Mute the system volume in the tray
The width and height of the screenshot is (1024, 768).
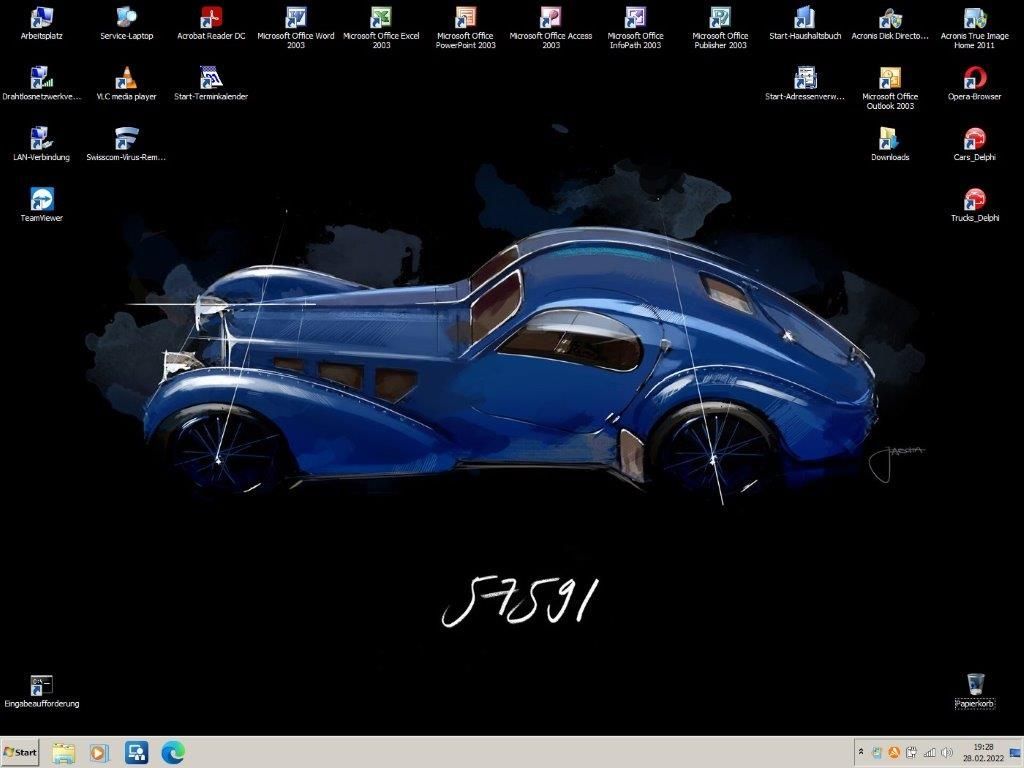pyautogui.click(x=946, y=752)
